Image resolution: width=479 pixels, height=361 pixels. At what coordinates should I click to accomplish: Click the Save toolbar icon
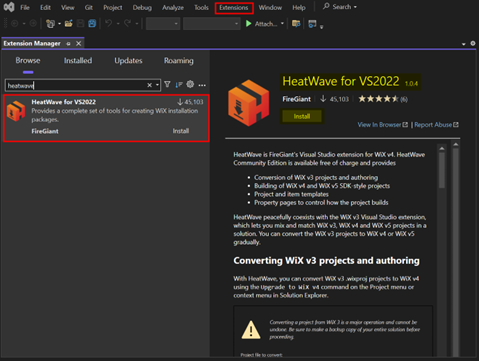tap(80, 24)
